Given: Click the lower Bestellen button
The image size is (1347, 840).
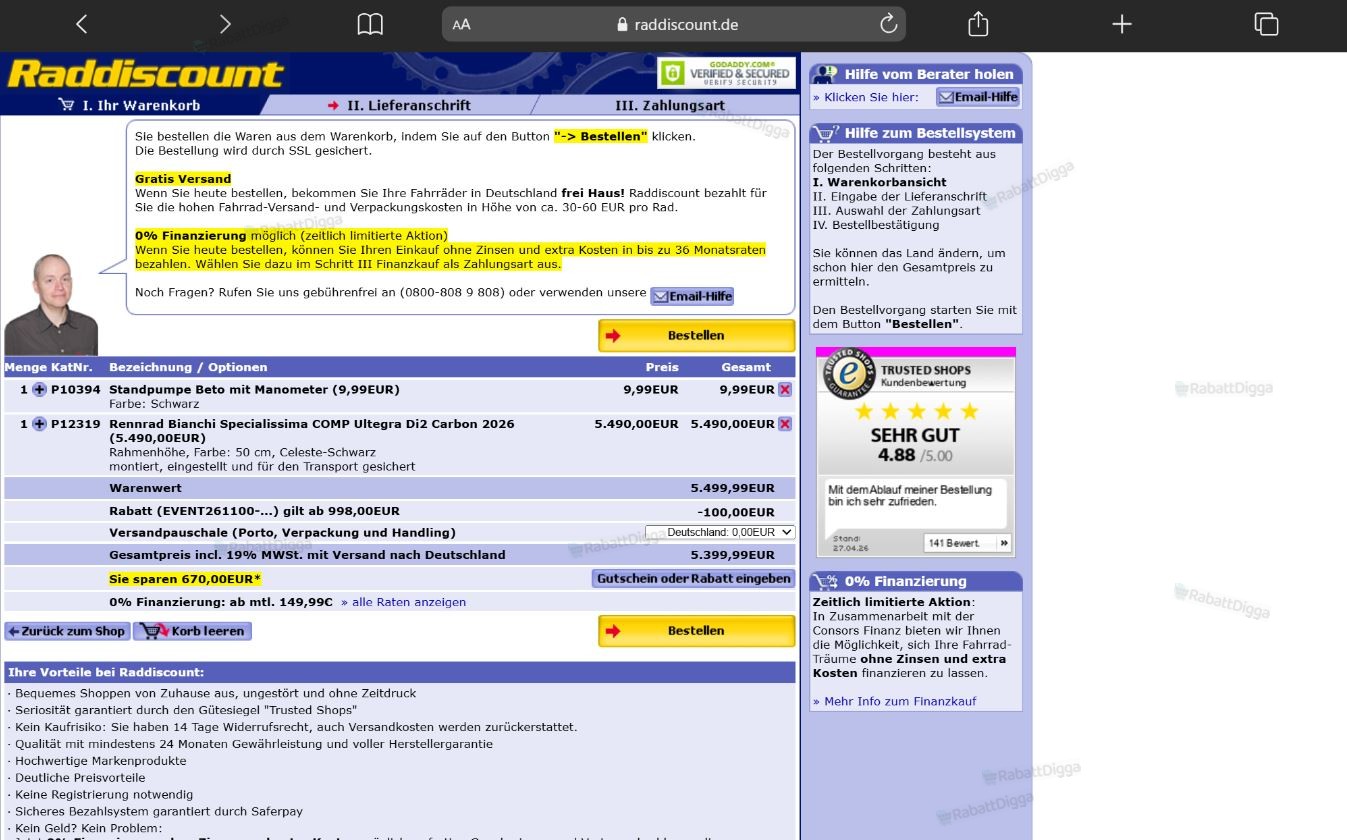Looking at the screenshot, I should coord(697,631).
